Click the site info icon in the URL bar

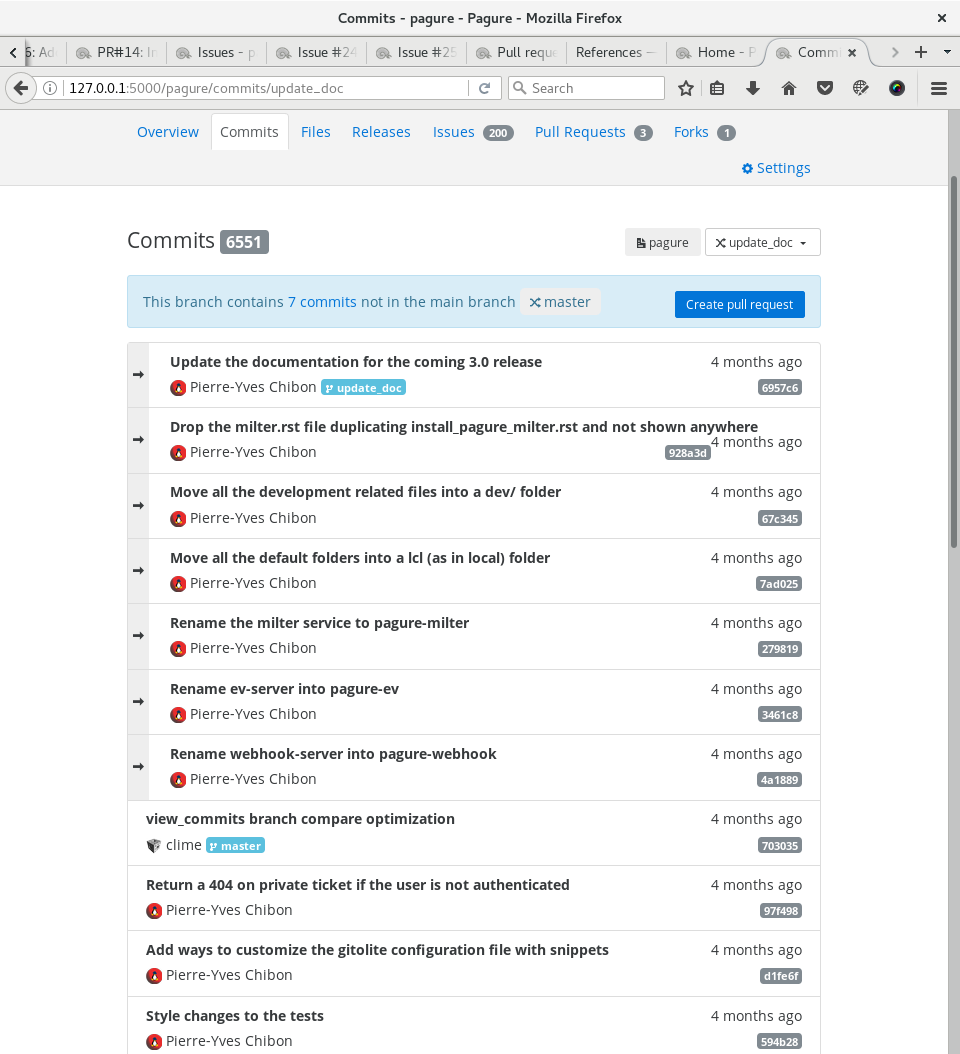pos(50,88)
